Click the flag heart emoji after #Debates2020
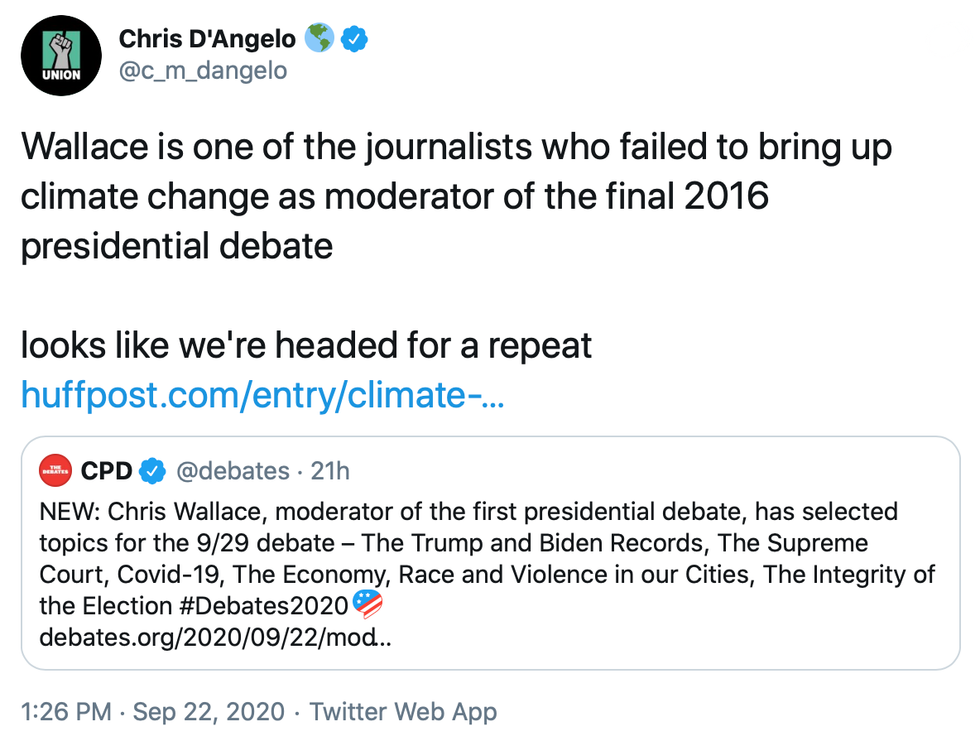980x742 pixels. pyautogui.click(x=368, y=605)
